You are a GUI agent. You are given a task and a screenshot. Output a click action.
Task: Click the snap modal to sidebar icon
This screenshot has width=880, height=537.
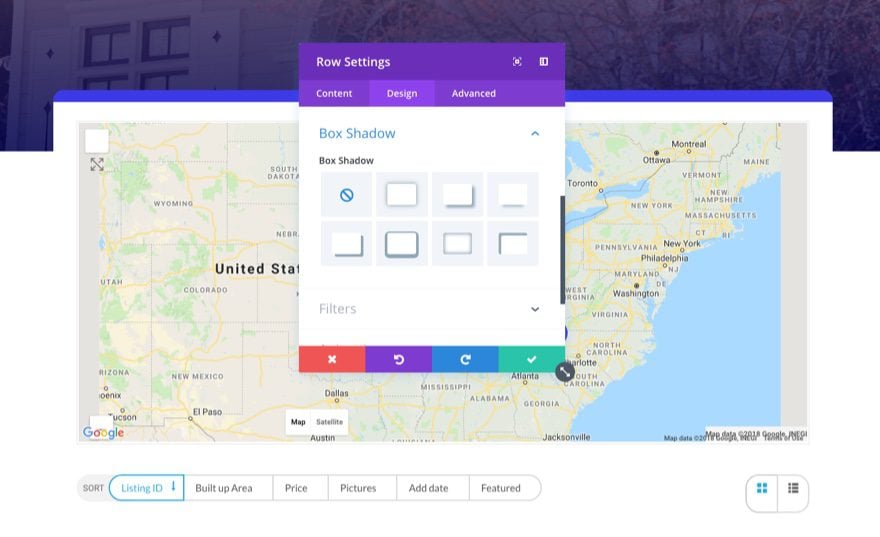pos(544,62)
